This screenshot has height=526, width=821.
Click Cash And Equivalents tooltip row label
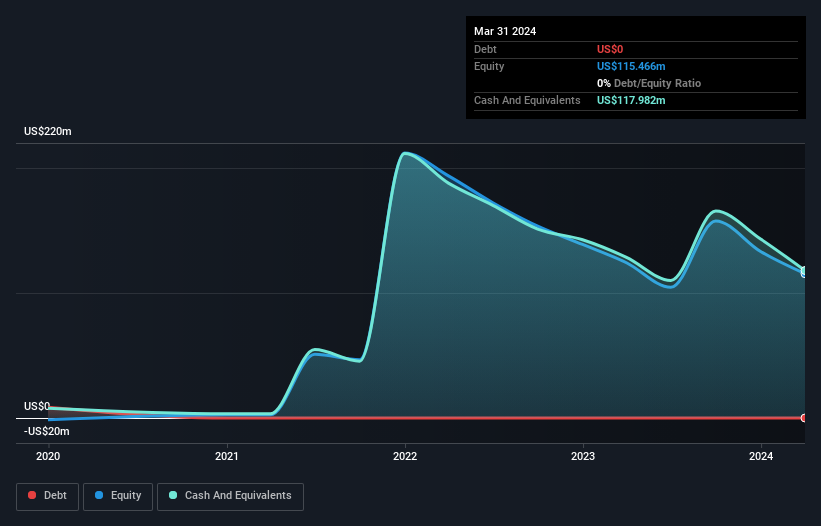527,100
